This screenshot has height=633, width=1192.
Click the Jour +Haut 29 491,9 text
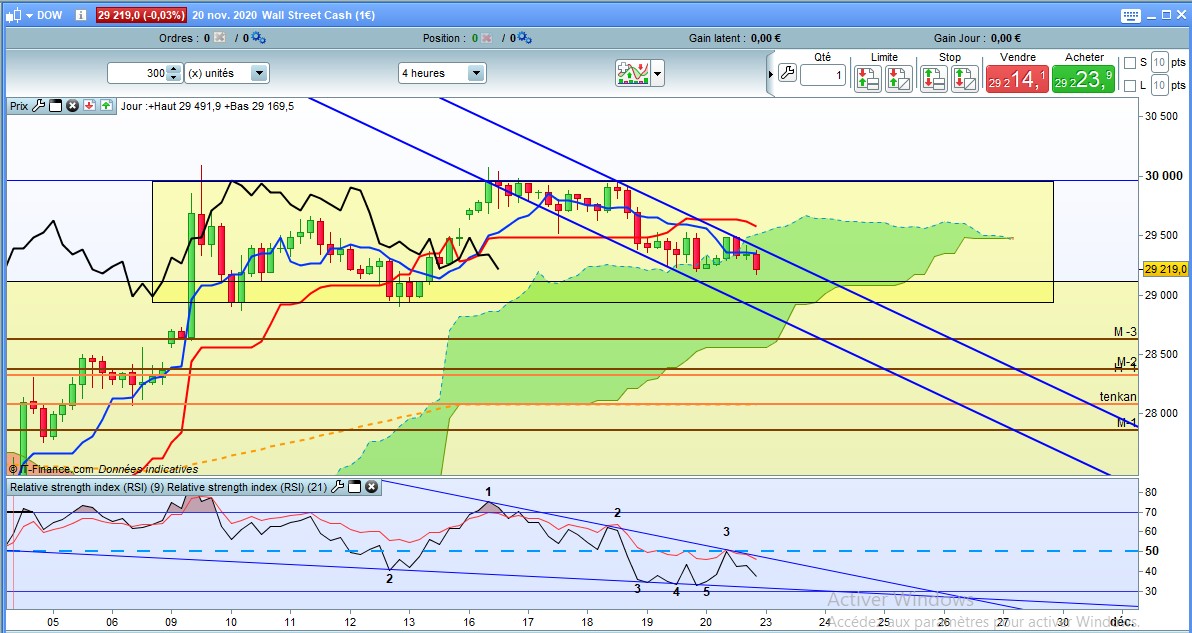point(171,106)
